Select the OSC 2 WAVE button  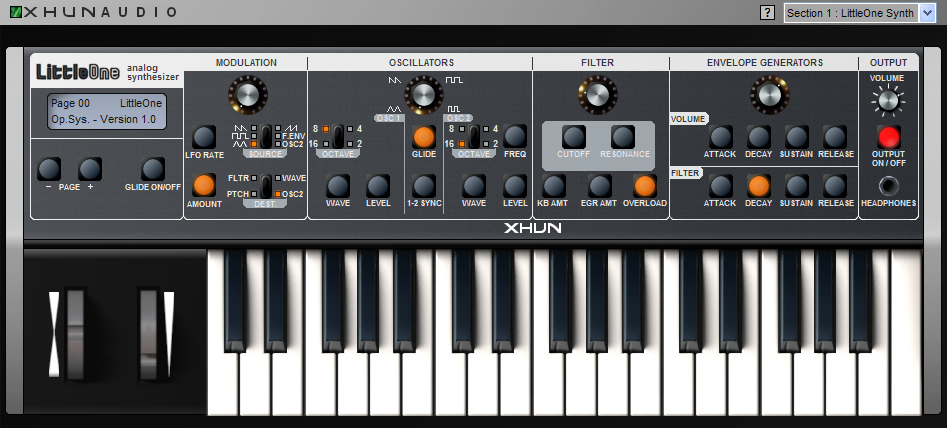click(x=474, y=187)
